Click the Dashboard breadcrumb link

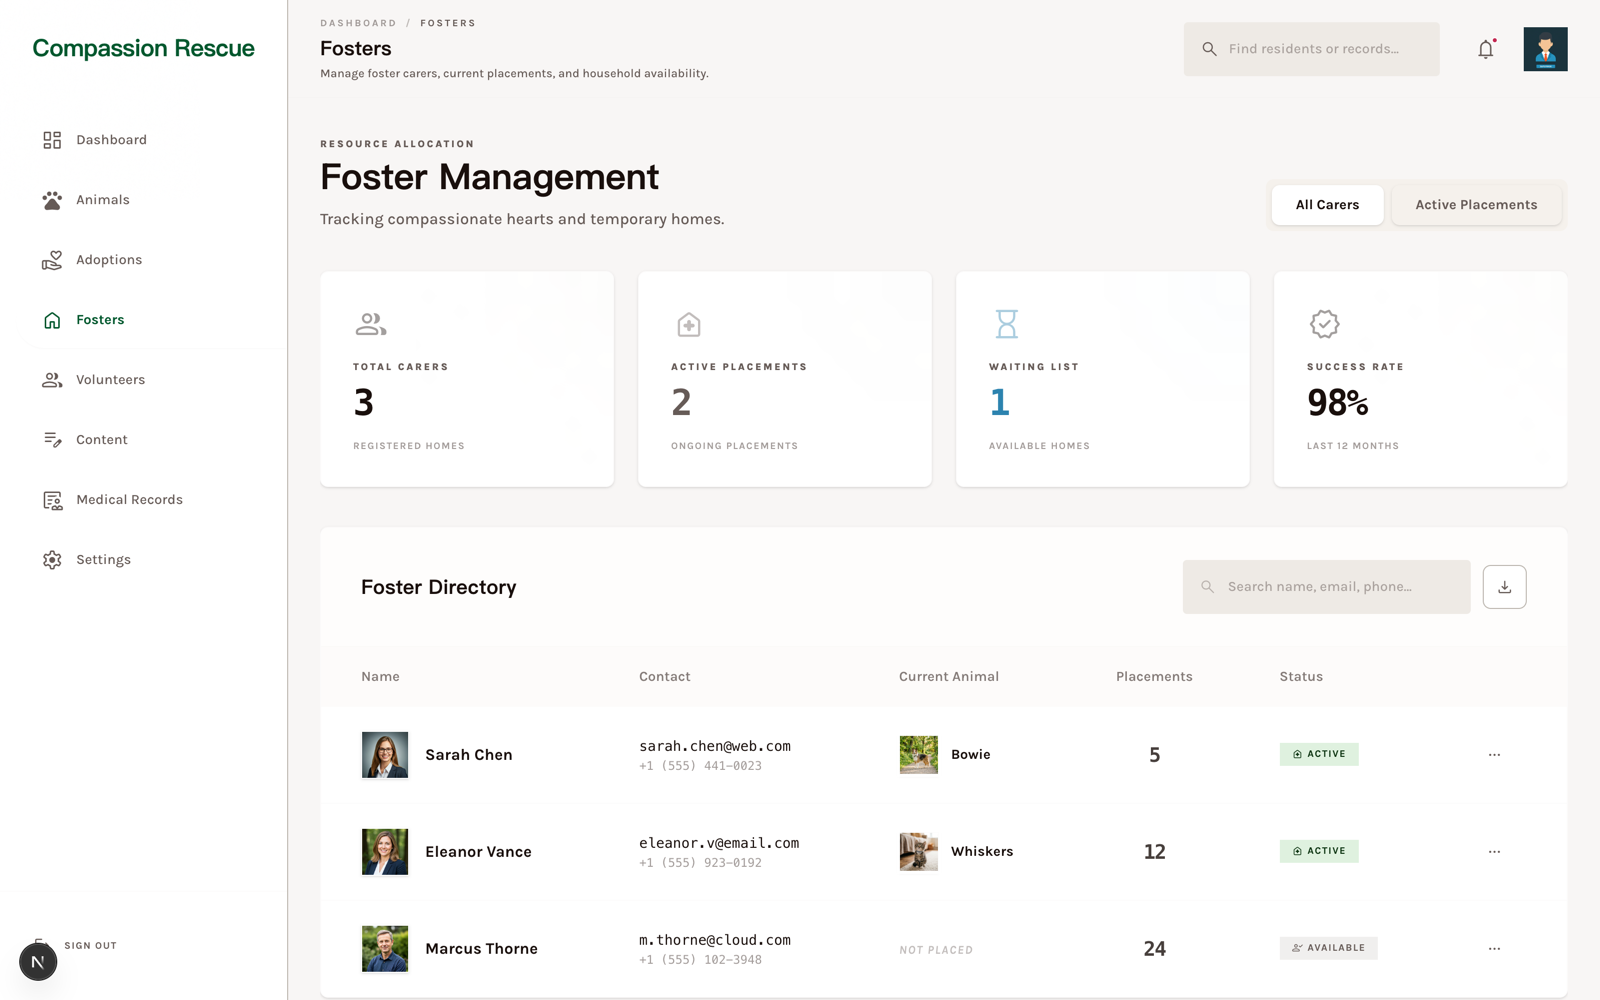[x=358, y=23]
